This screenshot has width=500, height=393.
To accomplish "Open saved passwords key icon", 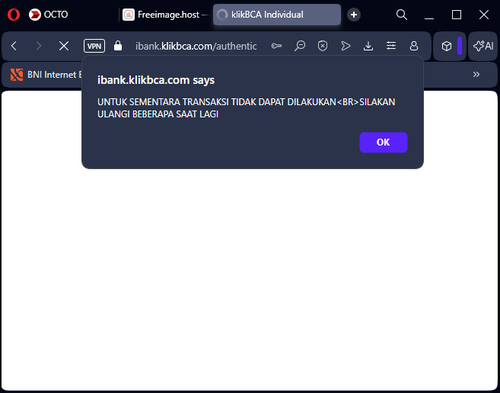I will 276,46.
